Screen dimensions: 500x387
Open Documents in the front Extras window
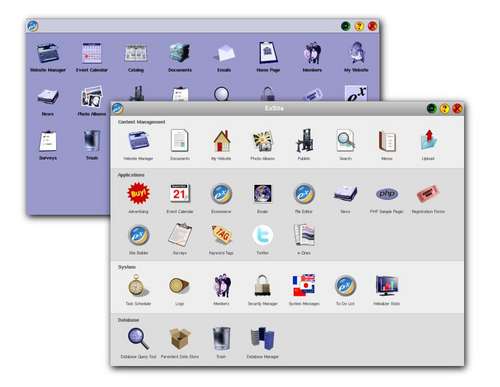(180, 141)
